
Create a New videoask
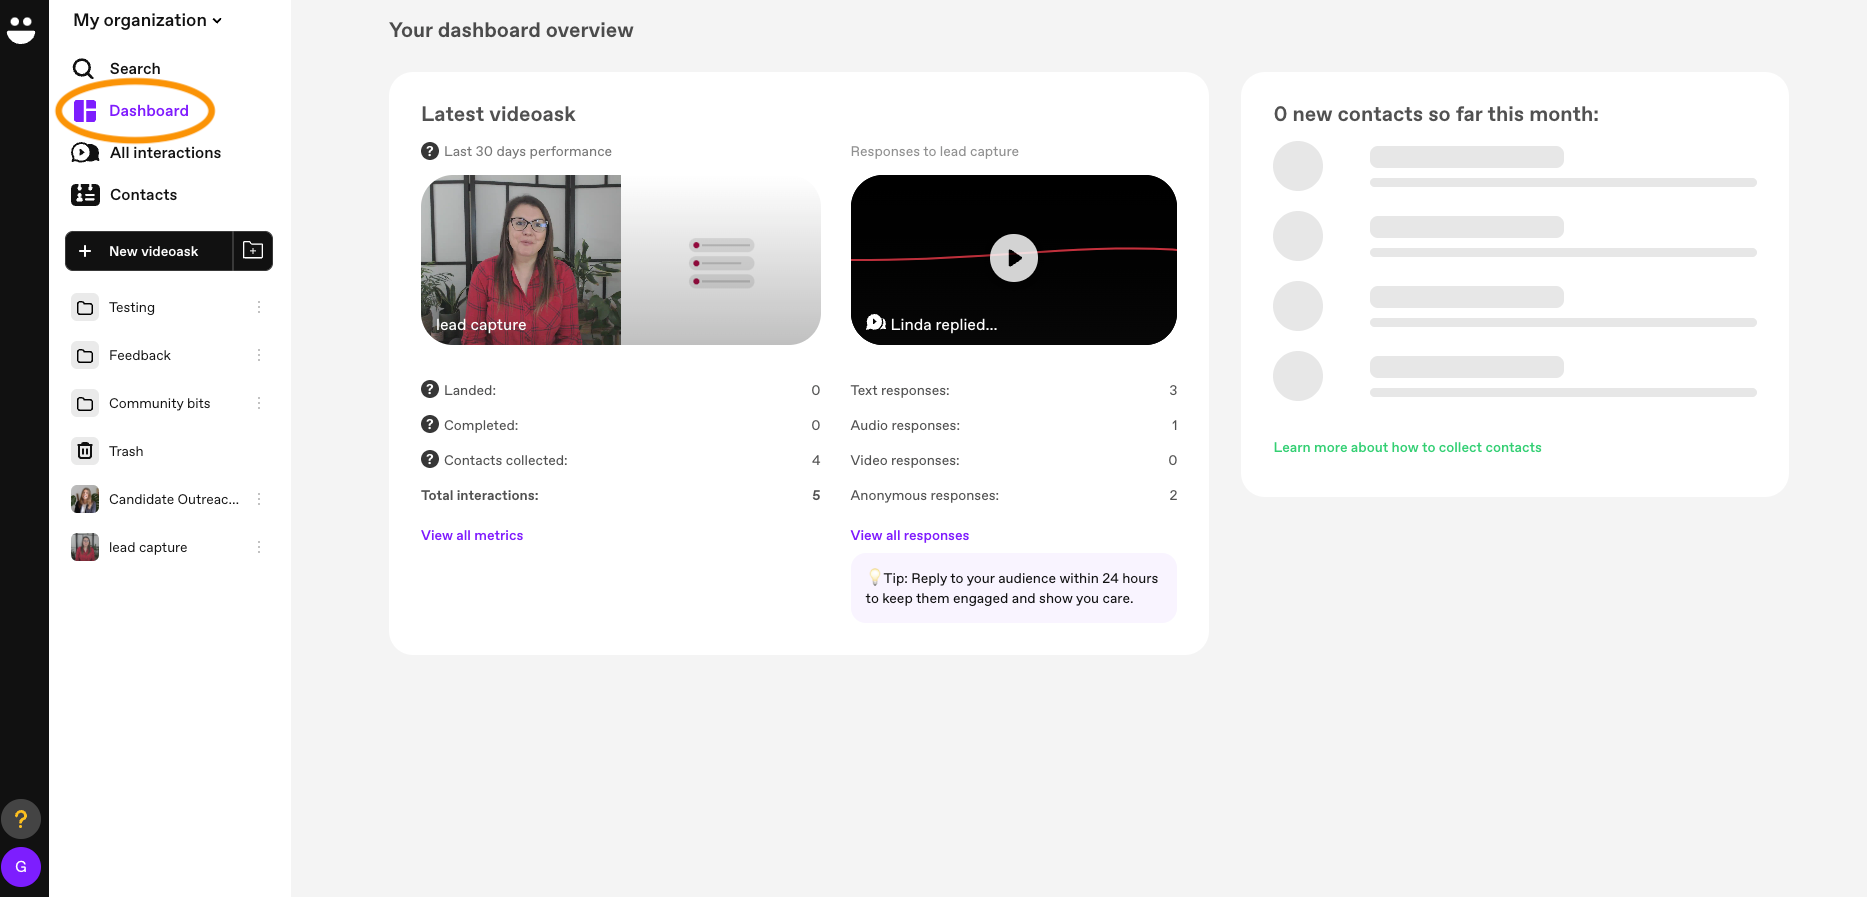coord(149,251)
